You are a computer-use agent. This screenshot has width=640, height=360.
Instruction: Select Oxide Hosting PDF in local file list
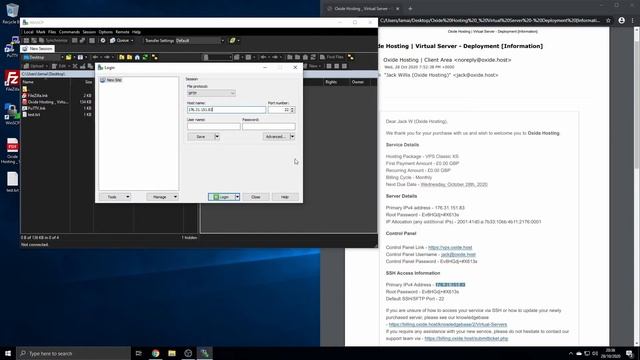coord(46,102)
